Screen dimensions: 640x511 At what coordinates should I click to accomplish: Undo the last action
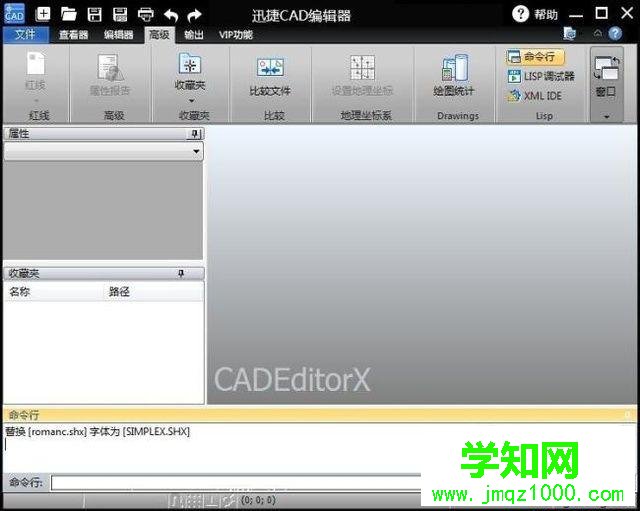coord(171,16)
